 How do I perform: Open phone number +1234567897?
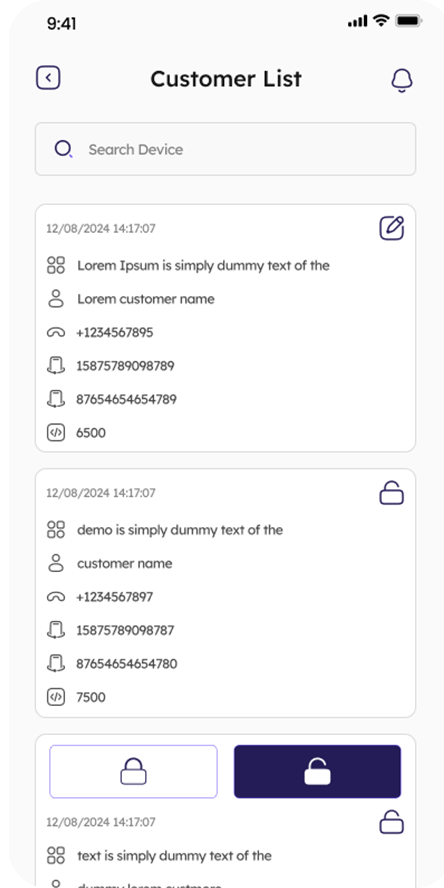click(114, 596)
